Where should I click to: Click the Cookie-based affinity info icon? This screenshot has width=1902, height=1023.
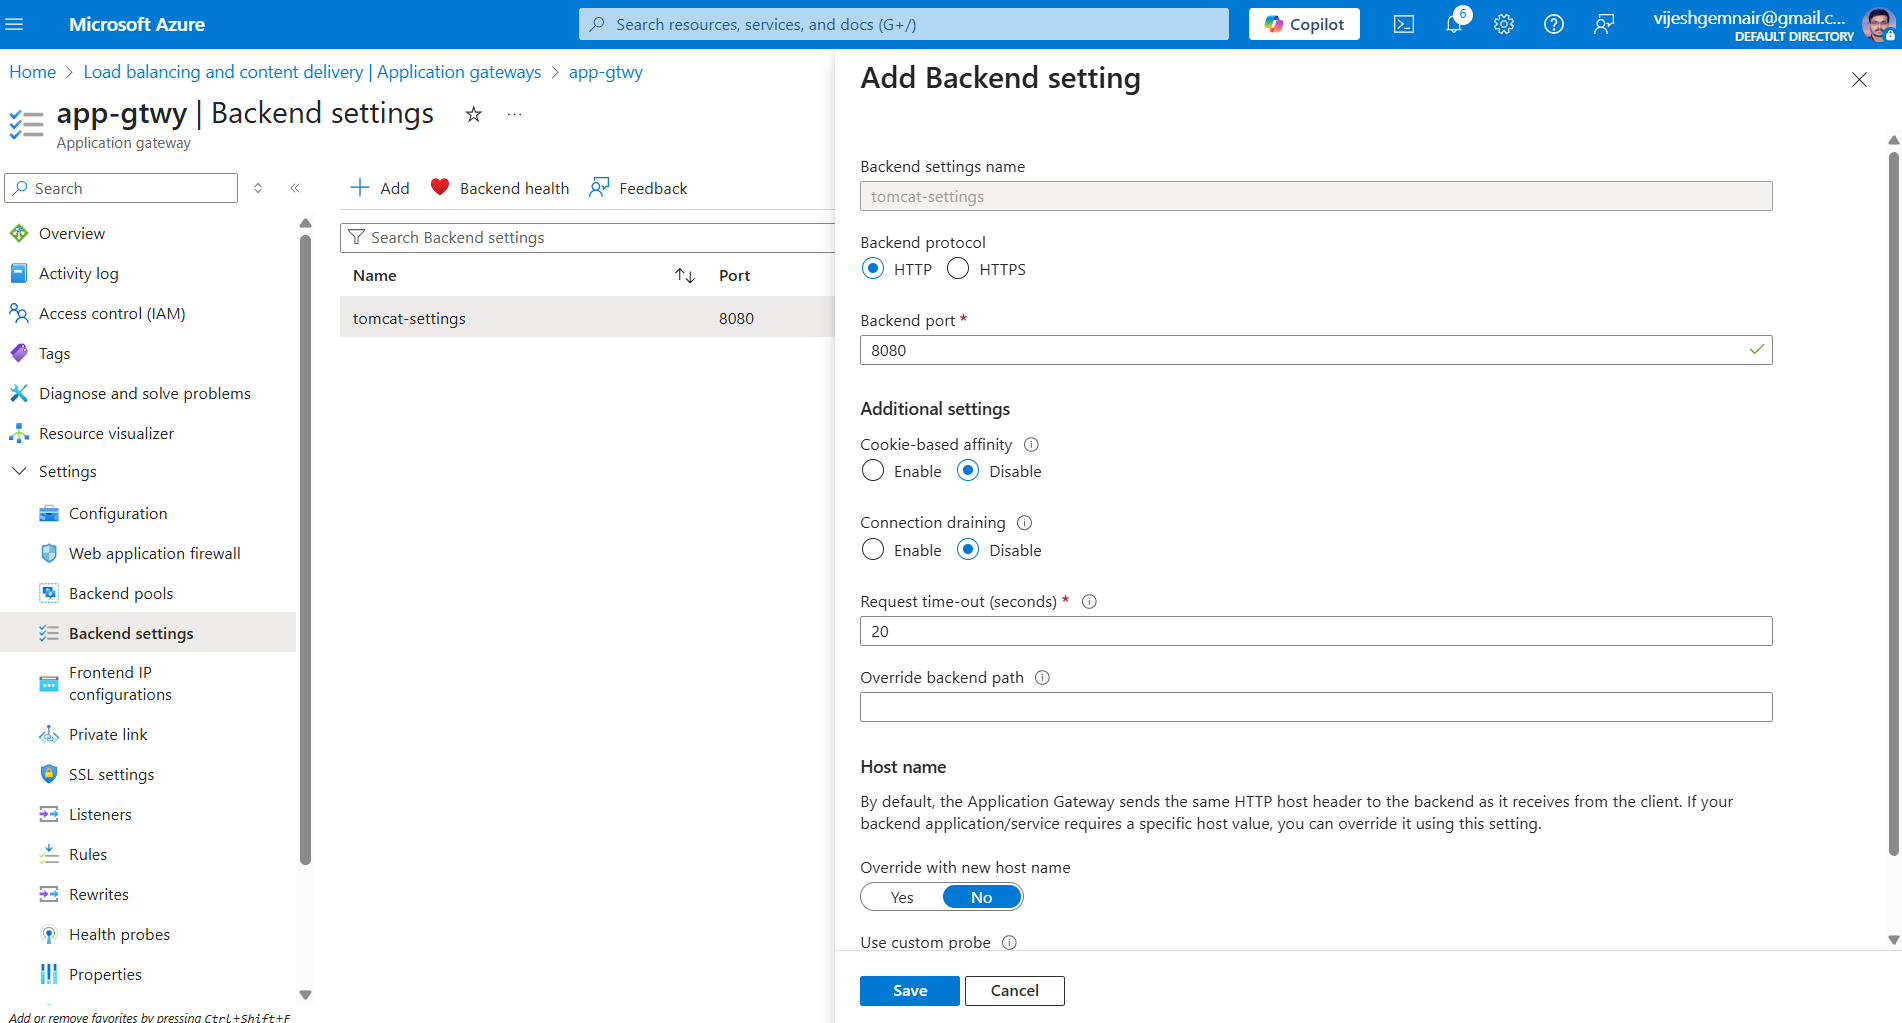click(1031, 445)
